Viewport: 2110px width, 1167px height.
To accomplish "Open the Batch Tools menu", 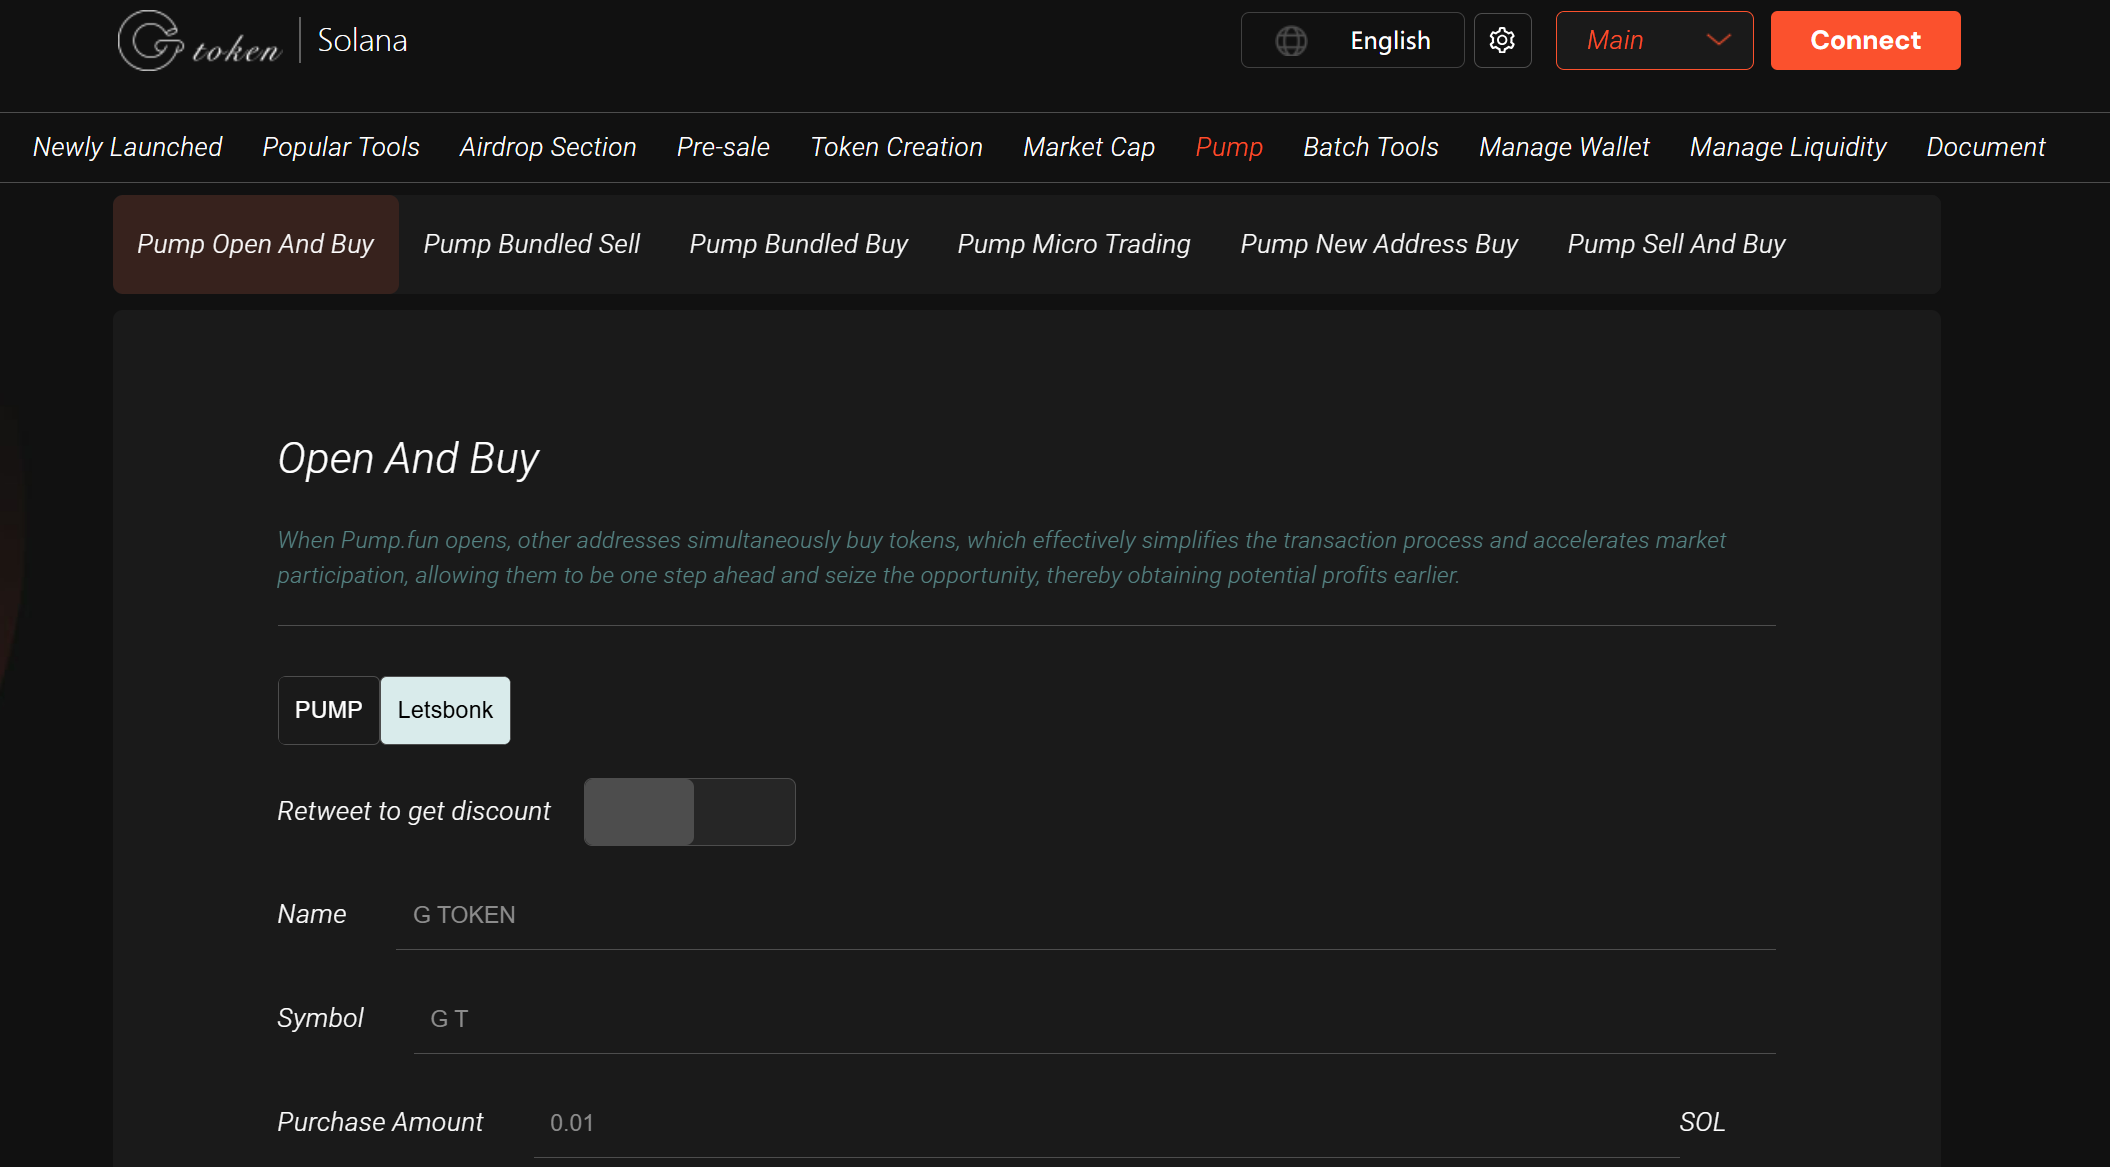I will click(1370, 147).
